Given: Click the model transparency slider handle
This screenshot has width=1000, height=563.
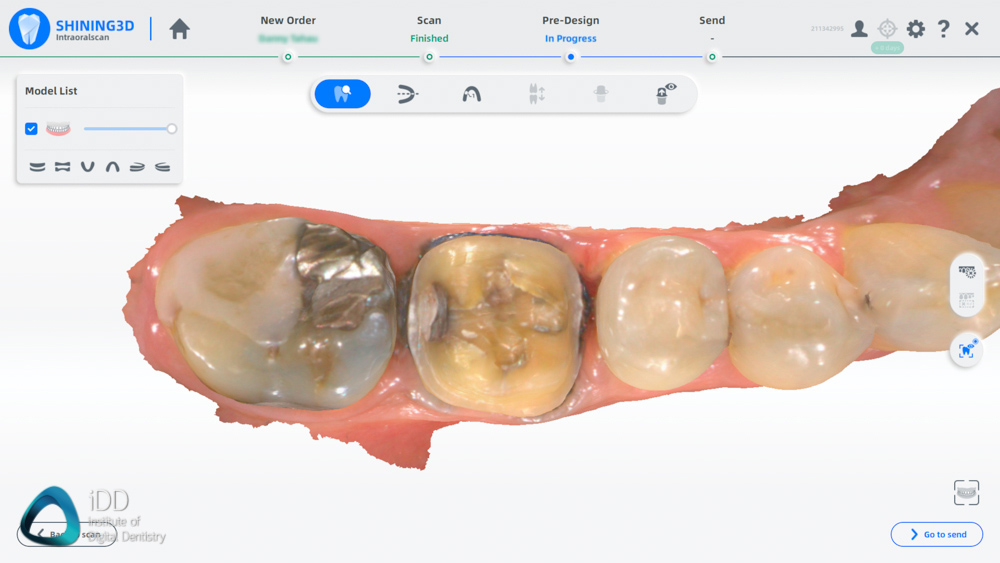Looking at the screenshot, I should point(172,129).
